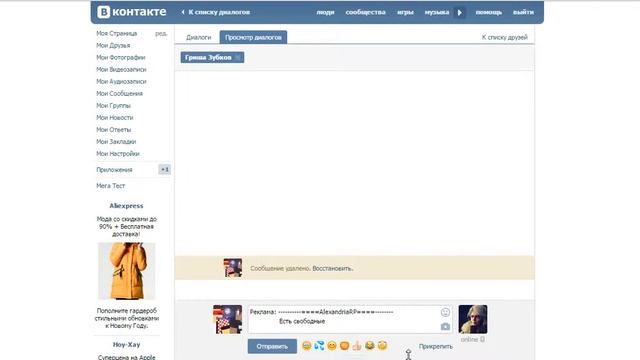Open Мои Видеозаписи in sidebar

(x=121, y=69)
